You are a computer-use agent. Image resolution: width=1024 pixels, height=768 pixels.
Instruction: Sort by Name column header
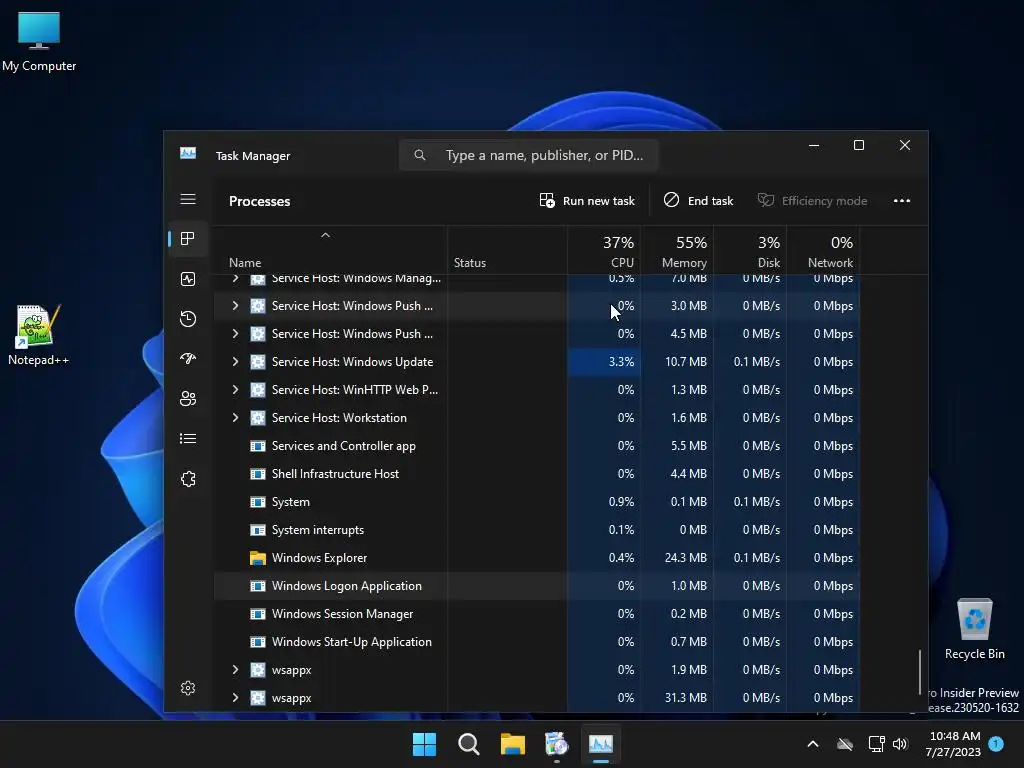330,250
